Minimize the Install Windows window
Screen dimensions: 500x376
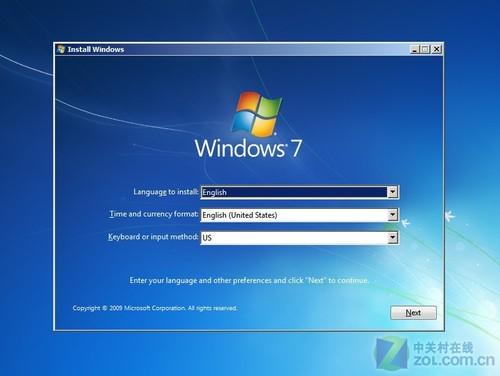coord(414,49)
